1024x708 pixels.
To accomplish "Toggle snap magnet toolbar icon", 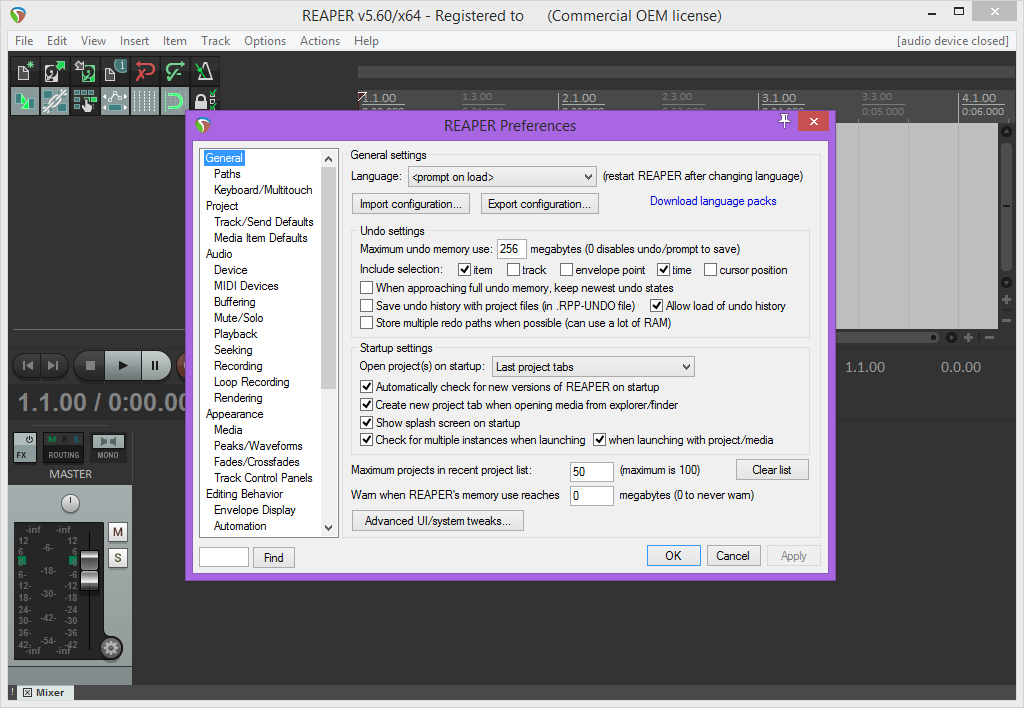I will click(x=175, y=101).
